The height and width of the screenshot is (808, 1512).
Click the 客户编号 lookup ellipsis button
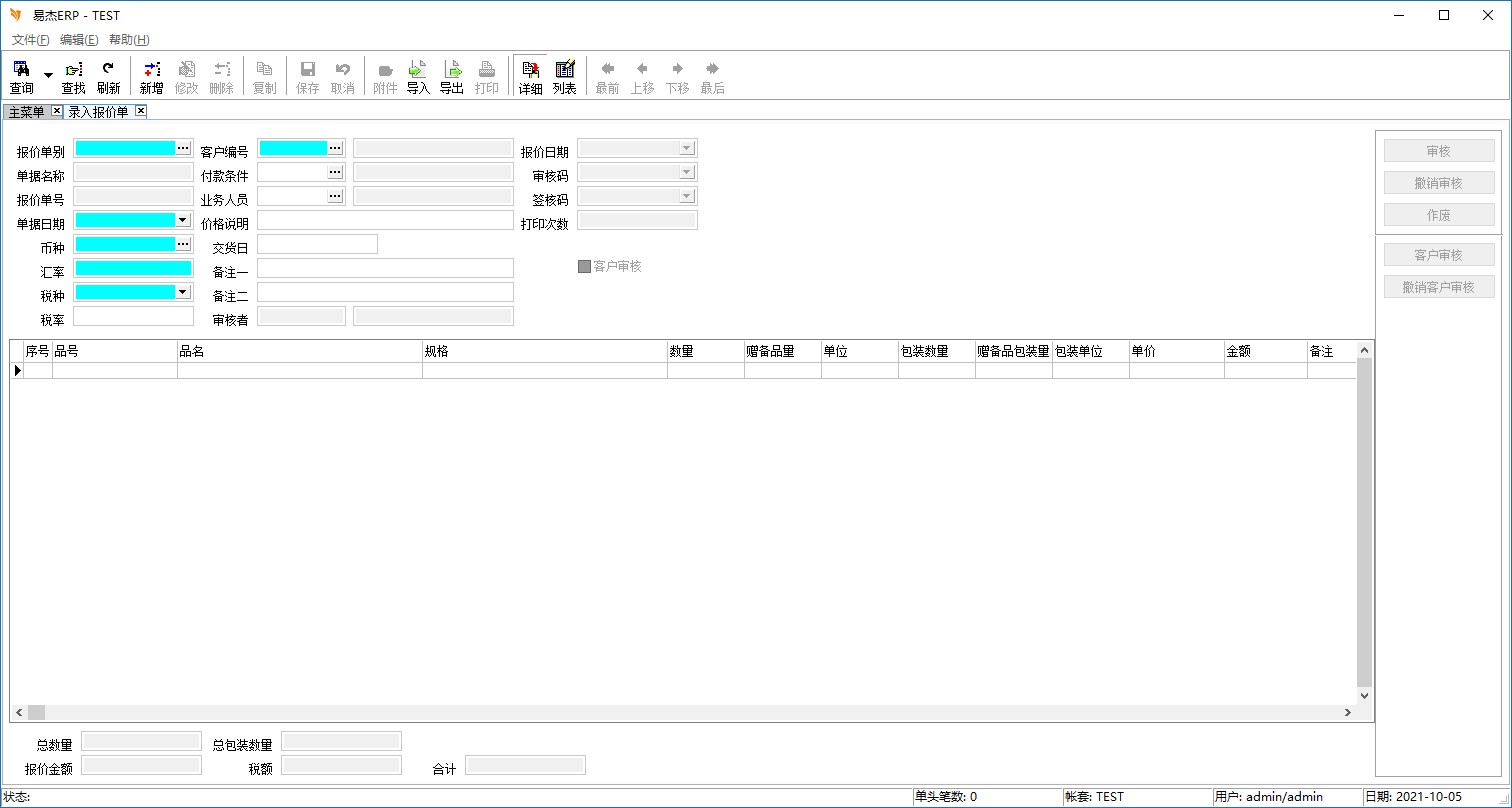coord(335,148)
